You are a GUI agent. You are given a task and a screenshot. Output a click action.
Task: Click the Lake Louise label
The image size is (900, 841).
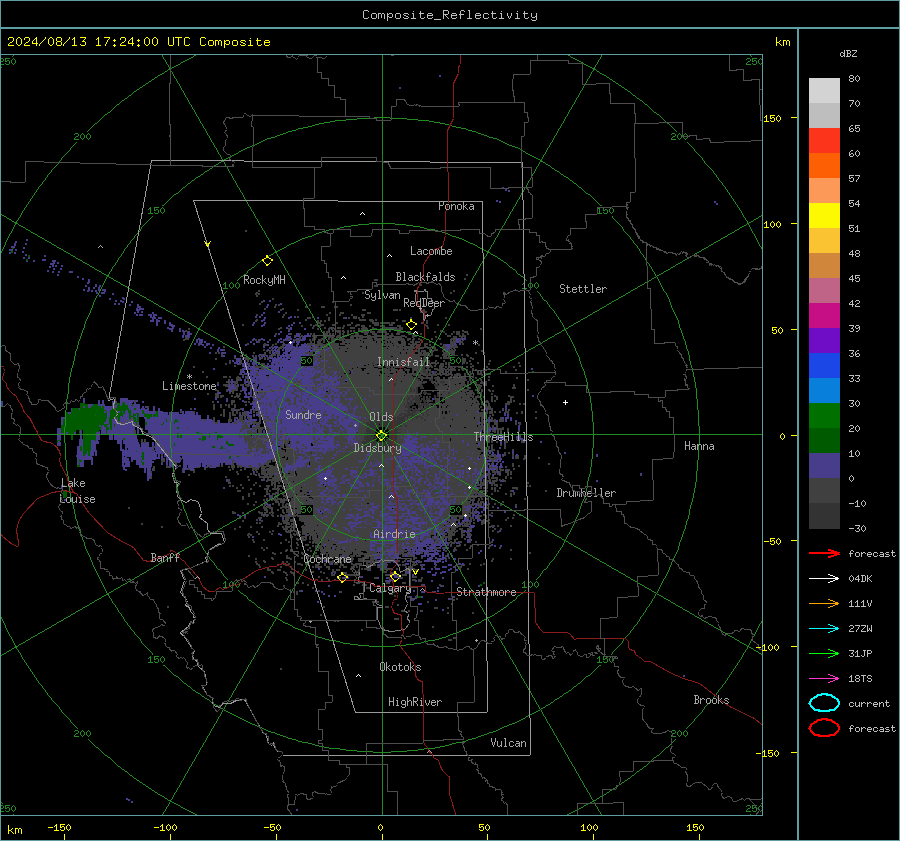point(77,491)
